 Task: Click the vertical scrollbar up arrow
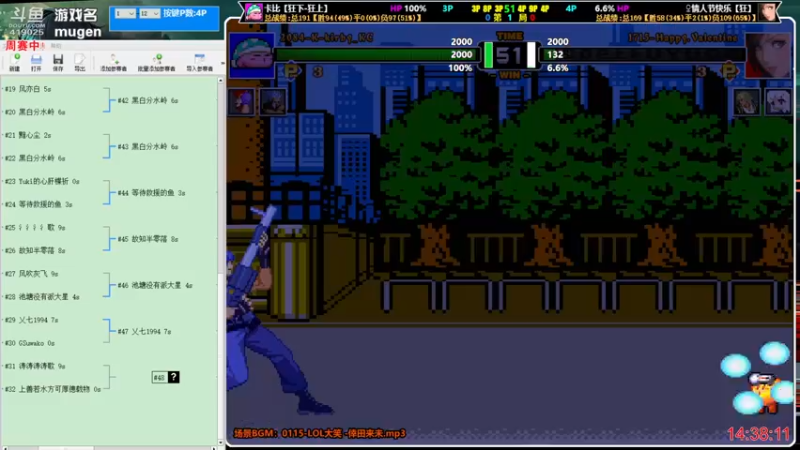point(220,80)
